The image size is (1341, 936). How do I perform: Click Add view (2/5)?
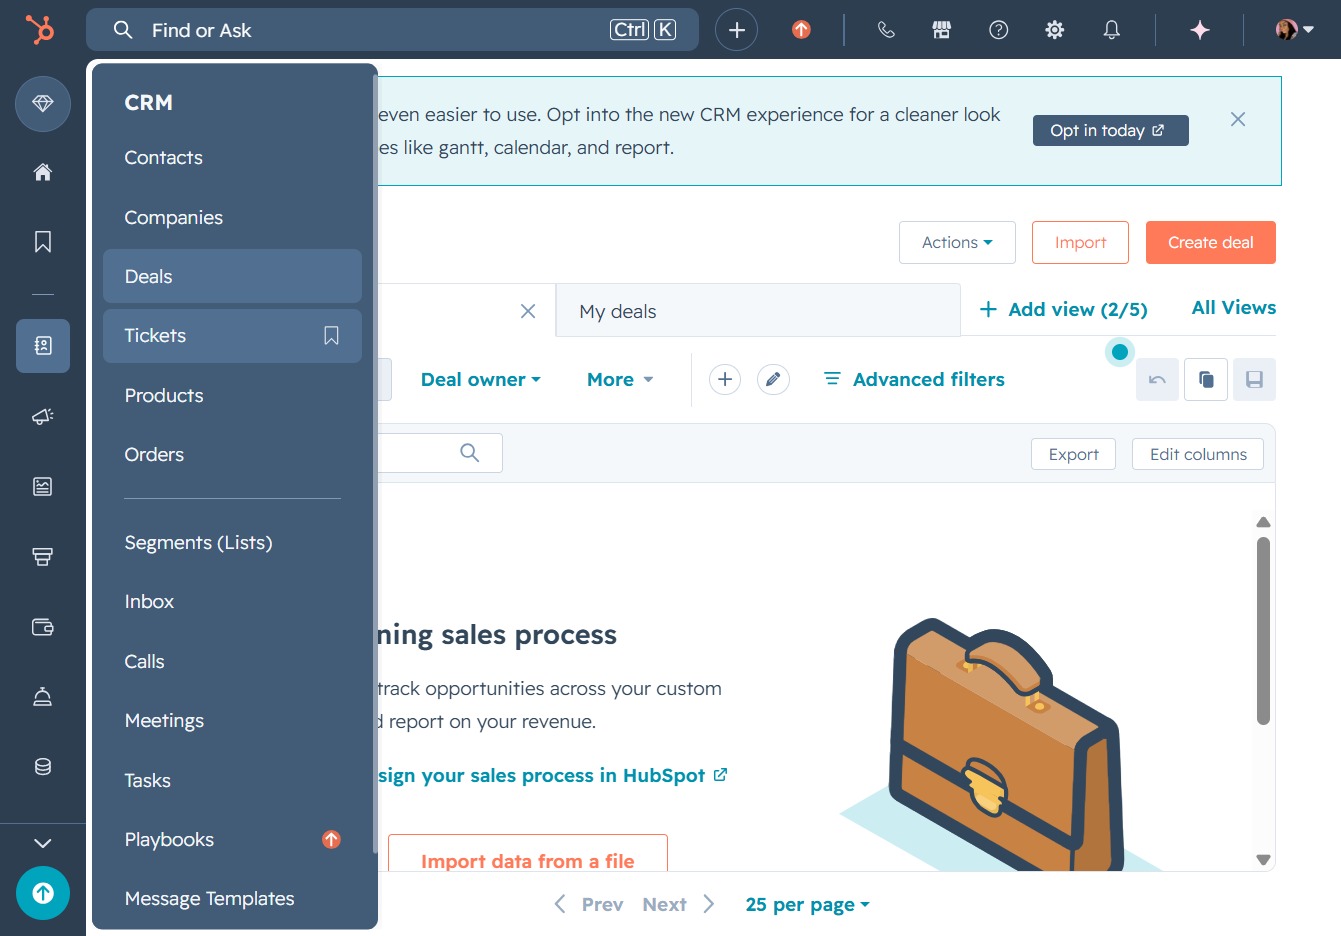[1063, 309]
